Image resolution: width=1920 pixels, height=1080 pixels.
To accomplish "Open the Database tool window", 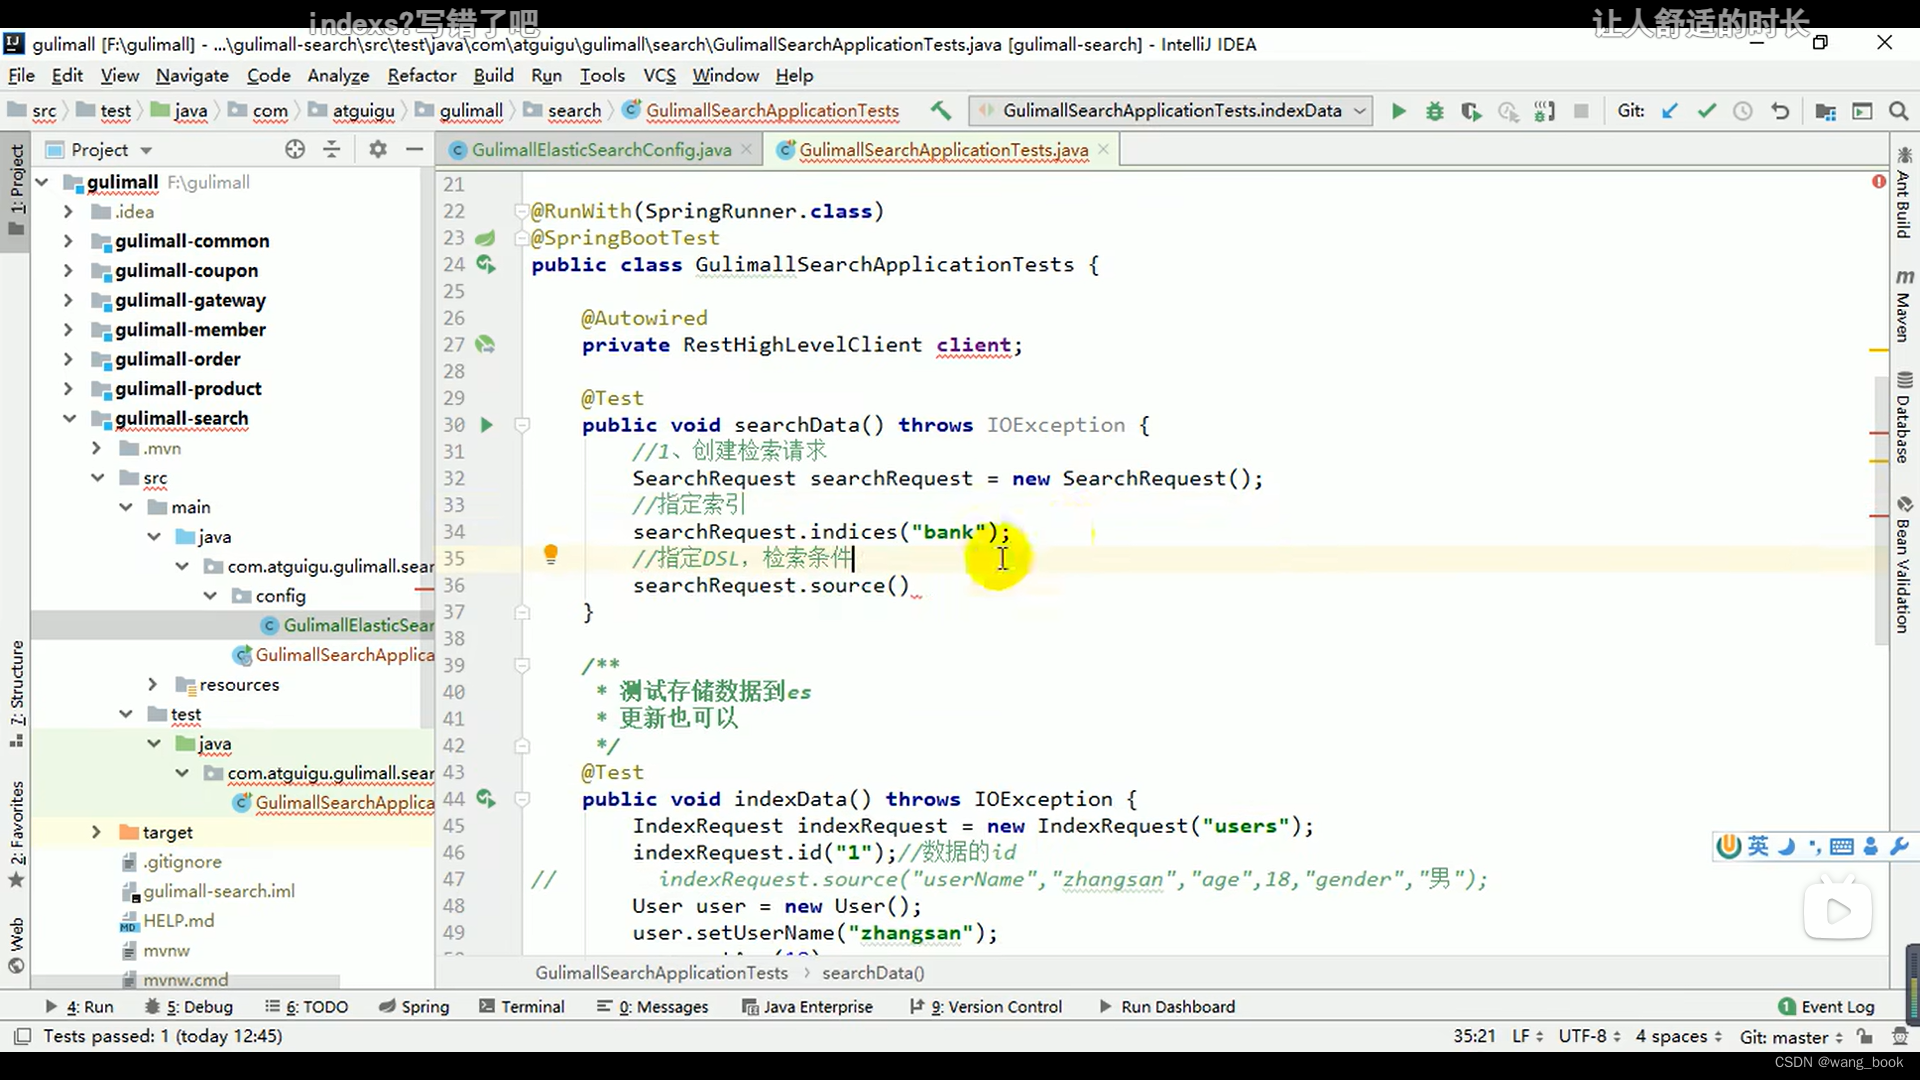I will [x=1904, y=417].
